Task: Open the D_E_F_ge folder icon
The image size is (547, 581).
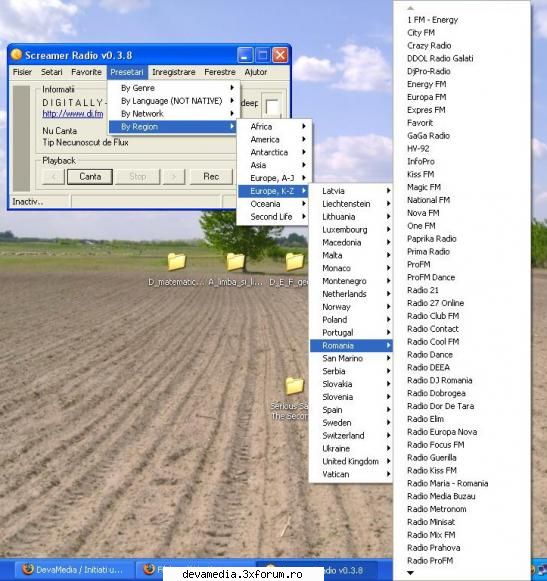Action: (295, 262)
